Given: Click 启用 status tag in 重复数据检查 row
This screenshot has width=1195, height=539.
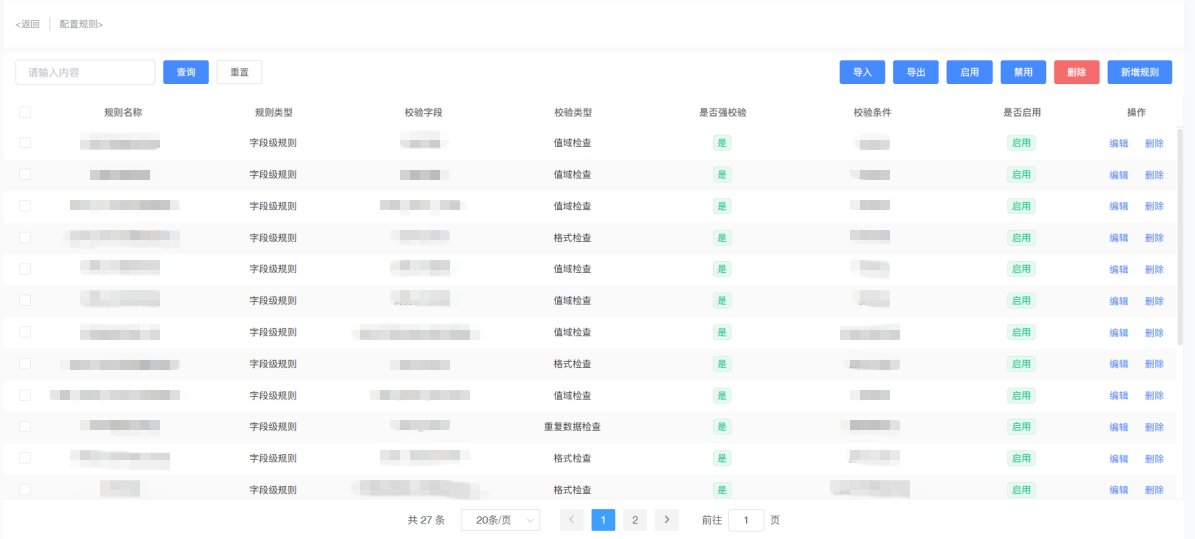Looking at the screenshot, I should (1021, 427).
